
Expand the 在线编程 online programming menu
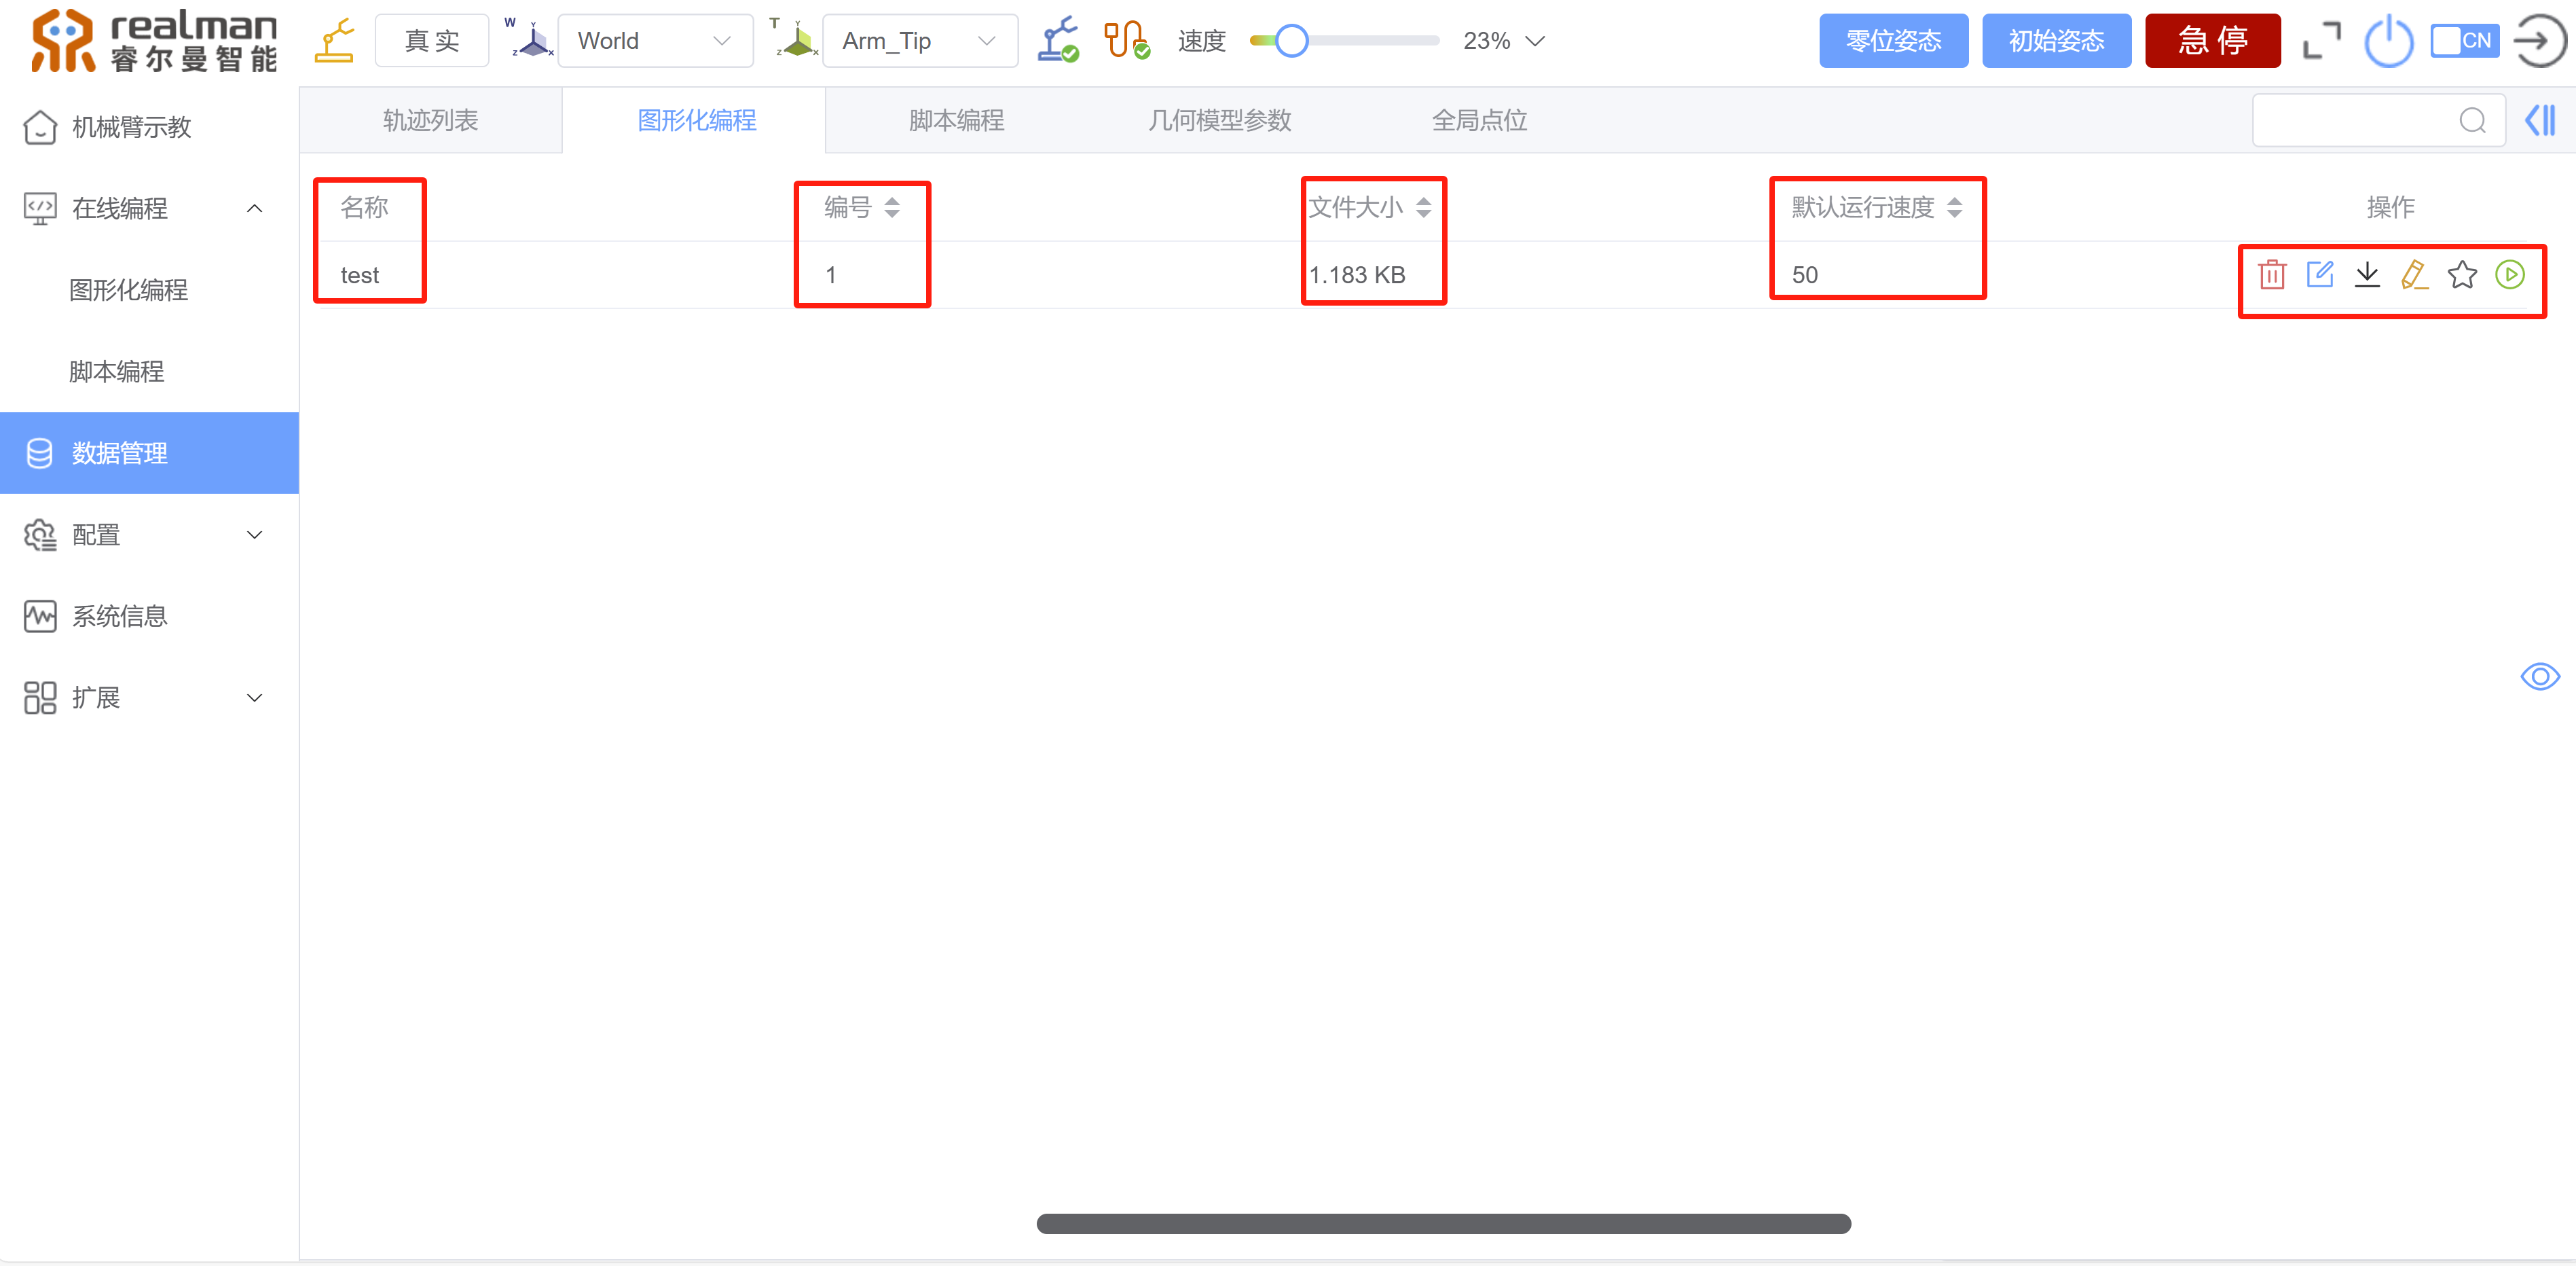tap(148, 209)
